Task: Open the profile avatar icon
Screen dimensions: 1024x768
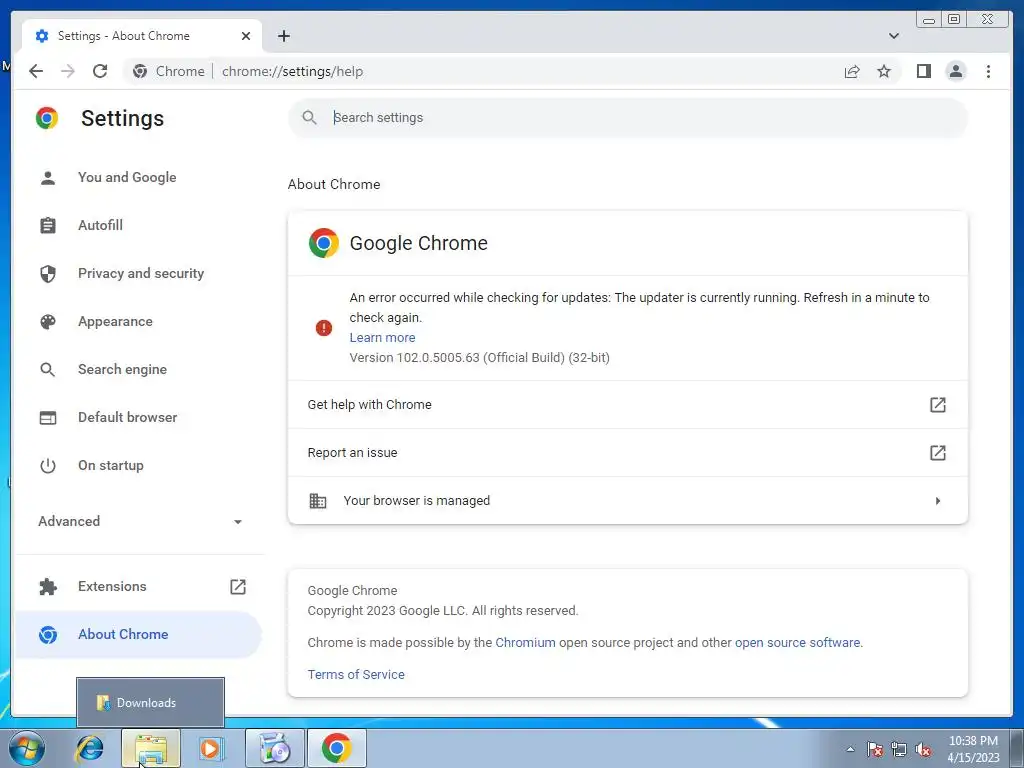Action: (955, 71)
